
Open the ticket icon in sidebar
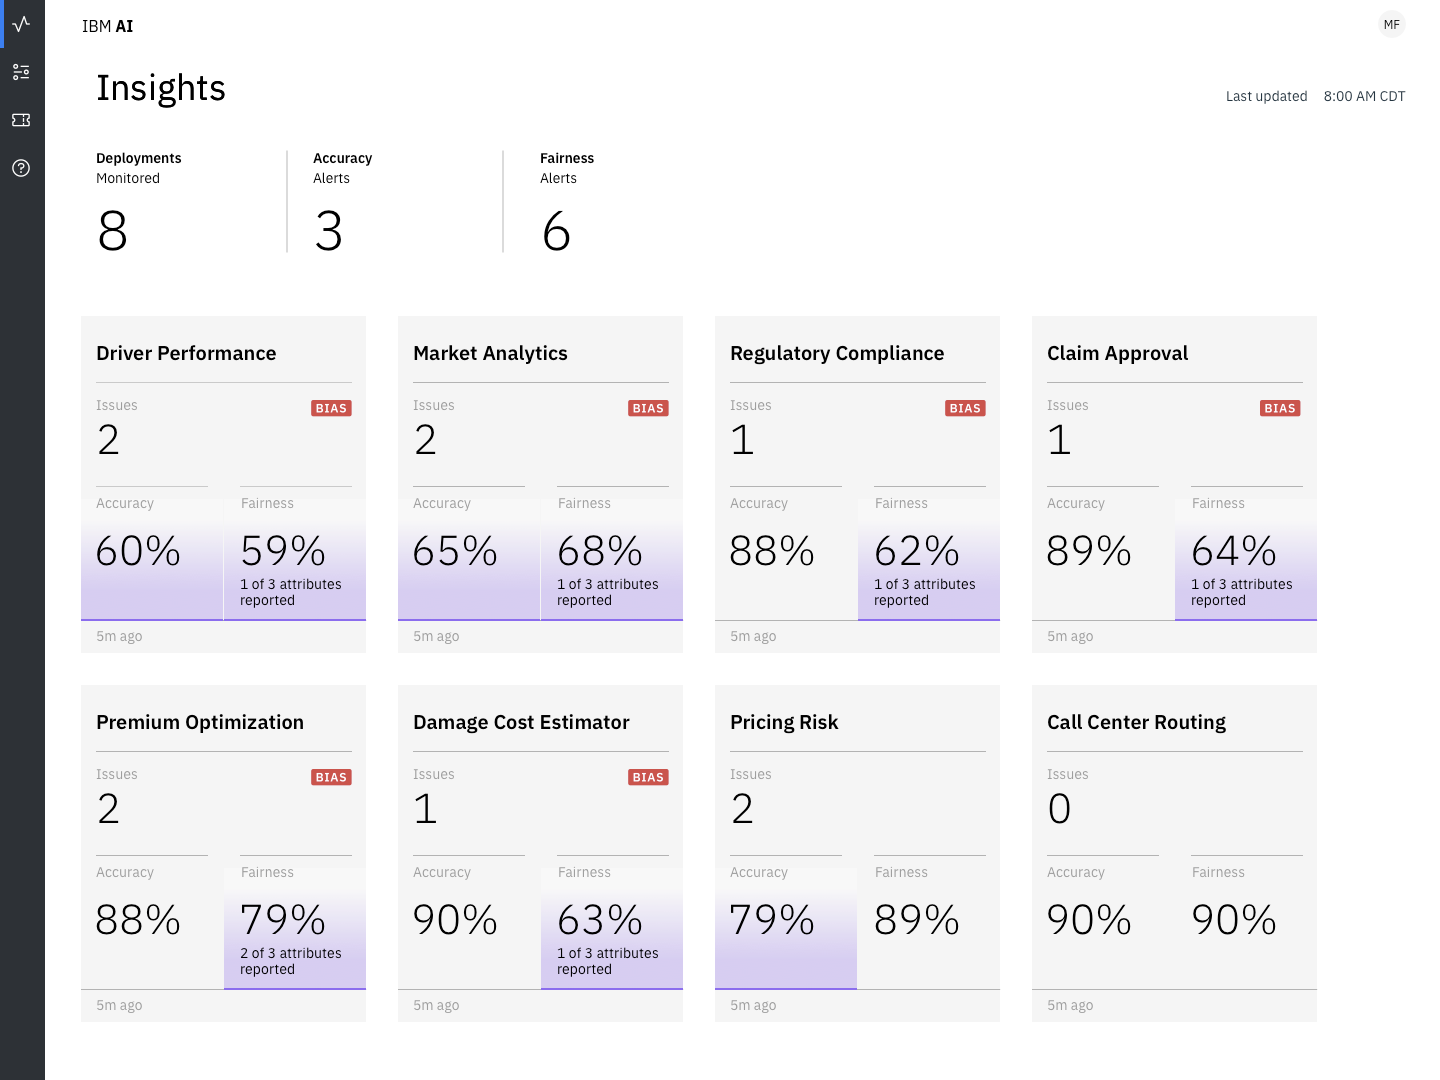21,120
